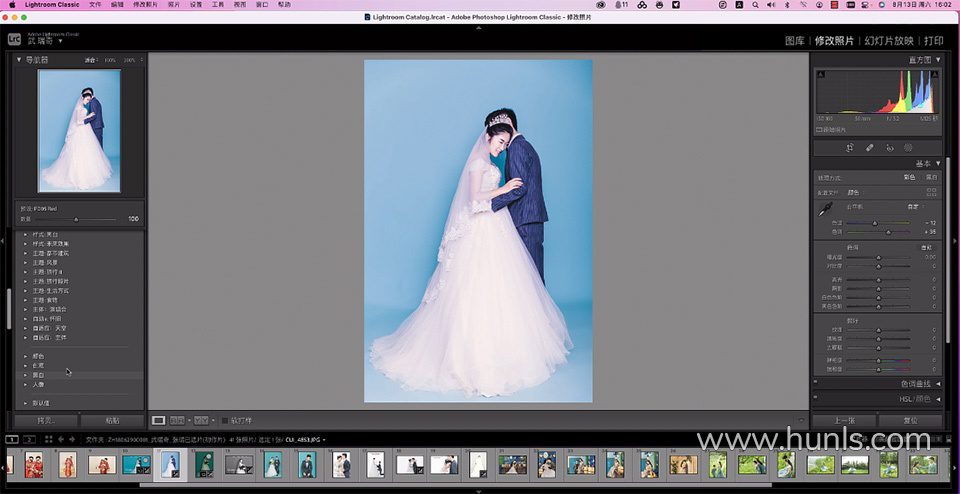The image size is (960, 494).
Task: Toggle the 原始照片 checkbox under histogram
Action: tap(819, 129)
